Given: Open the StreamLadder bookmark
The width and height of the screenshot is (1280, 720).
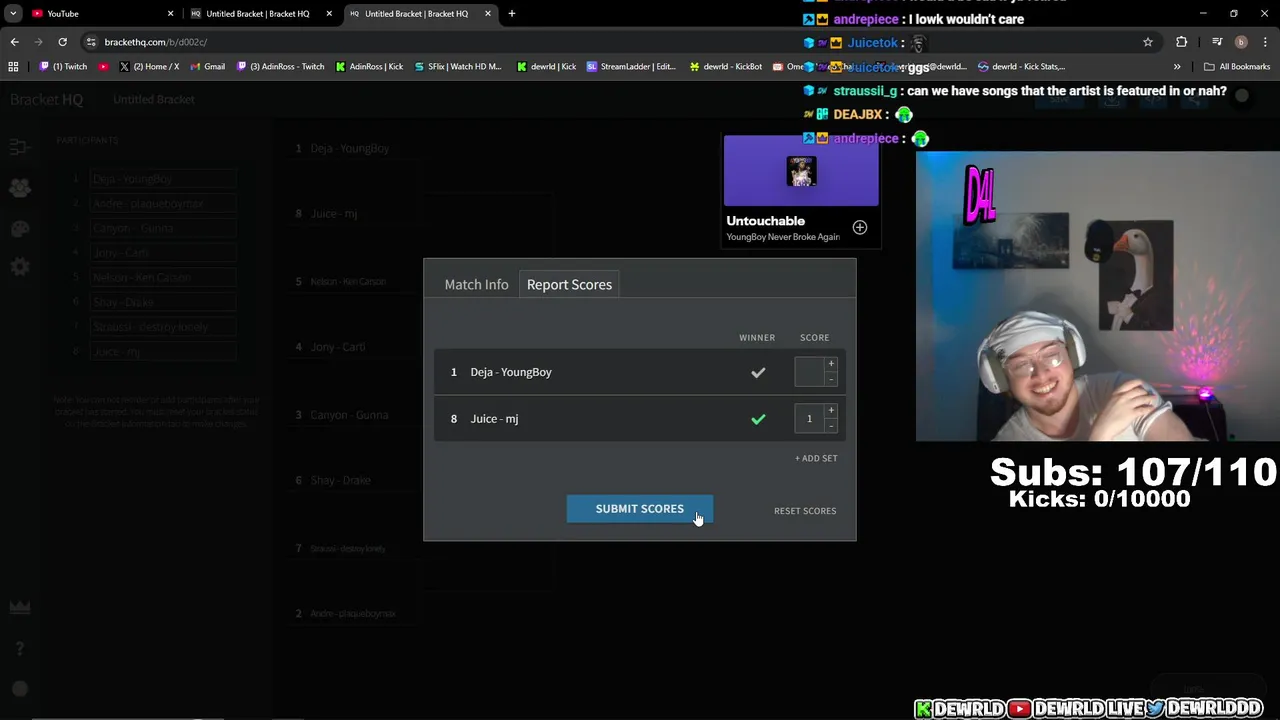Looking at the screenshot, I should (632, 67).
